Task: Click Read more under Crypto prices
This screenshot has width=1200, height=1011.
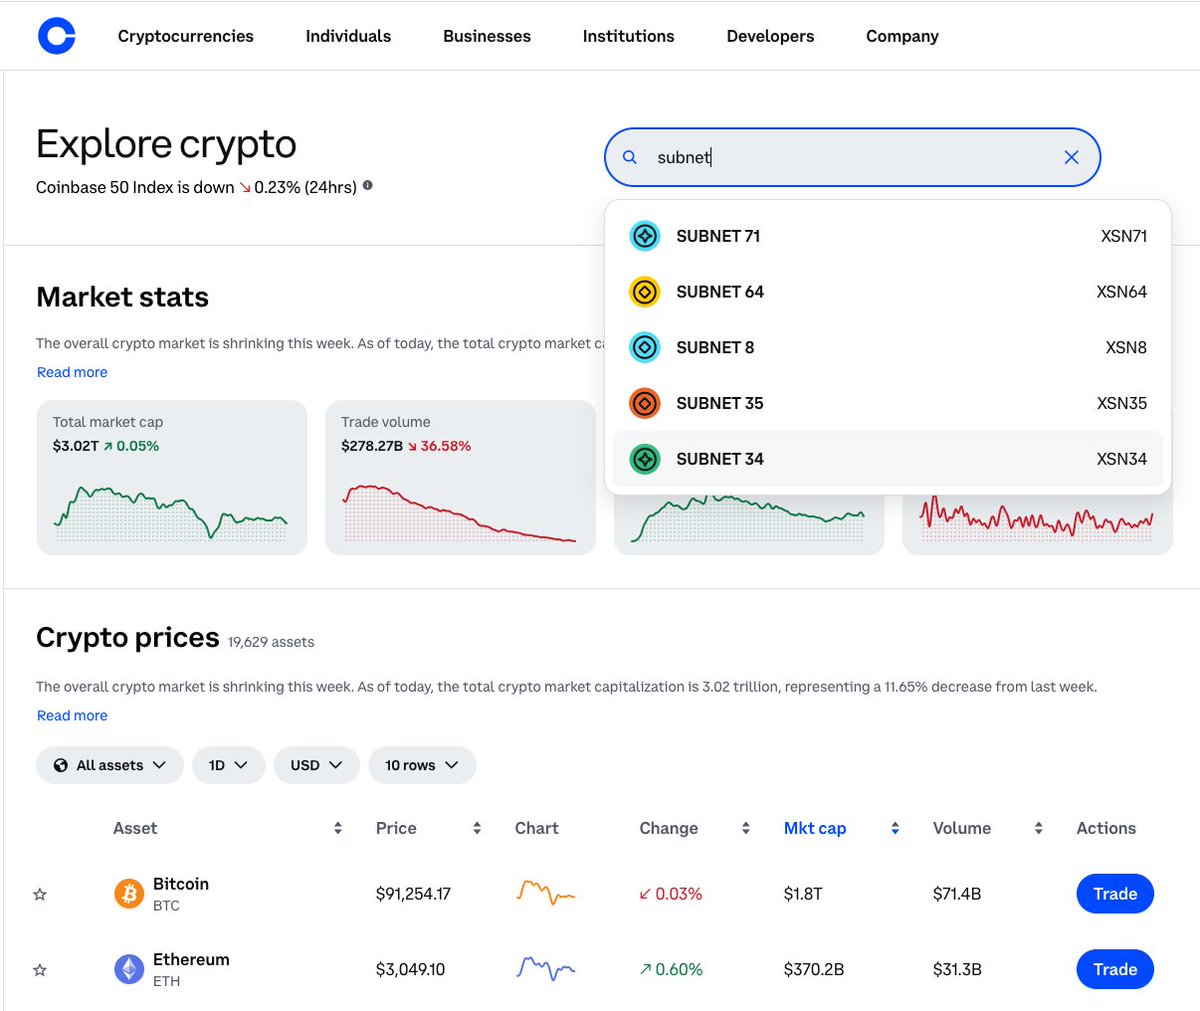Action: coord(72,715)
